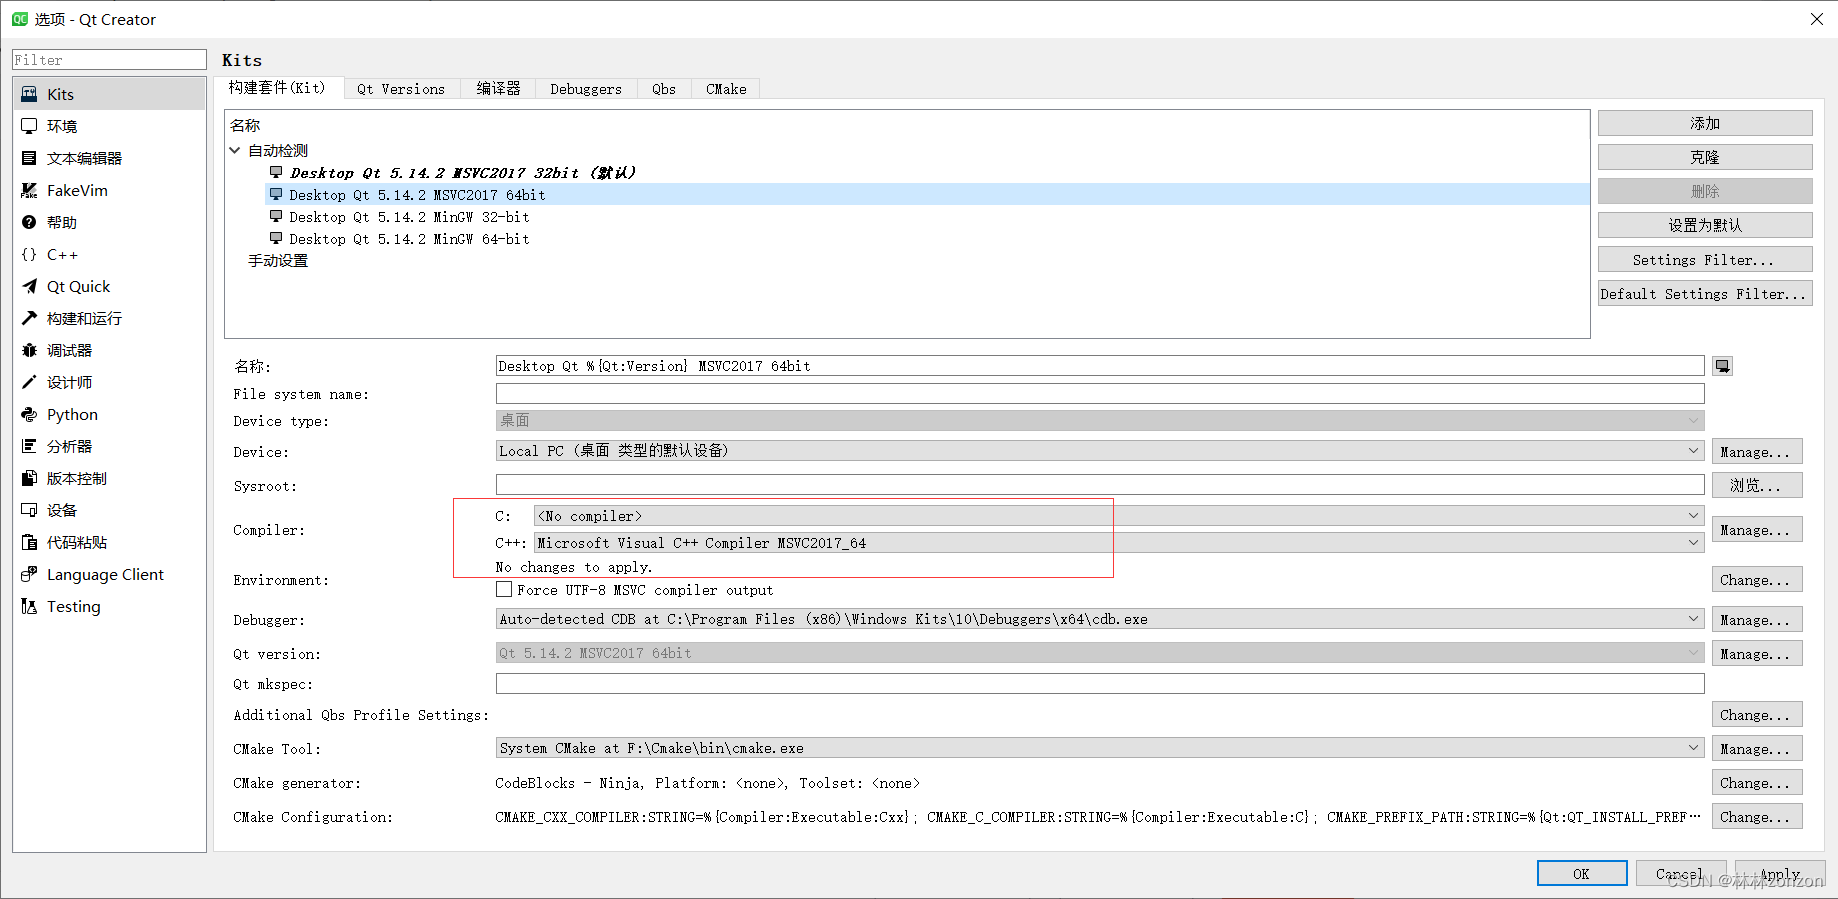
Task: Click the 克隆 button
Action: coord(1705,157)
